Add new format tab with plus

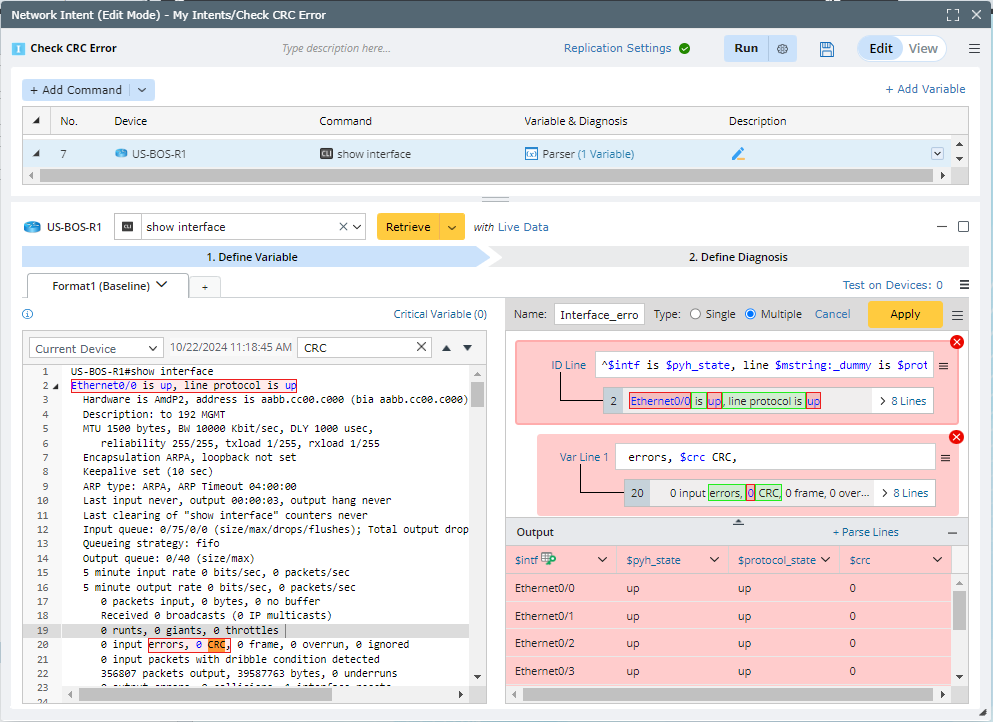[x=204, y=287]
